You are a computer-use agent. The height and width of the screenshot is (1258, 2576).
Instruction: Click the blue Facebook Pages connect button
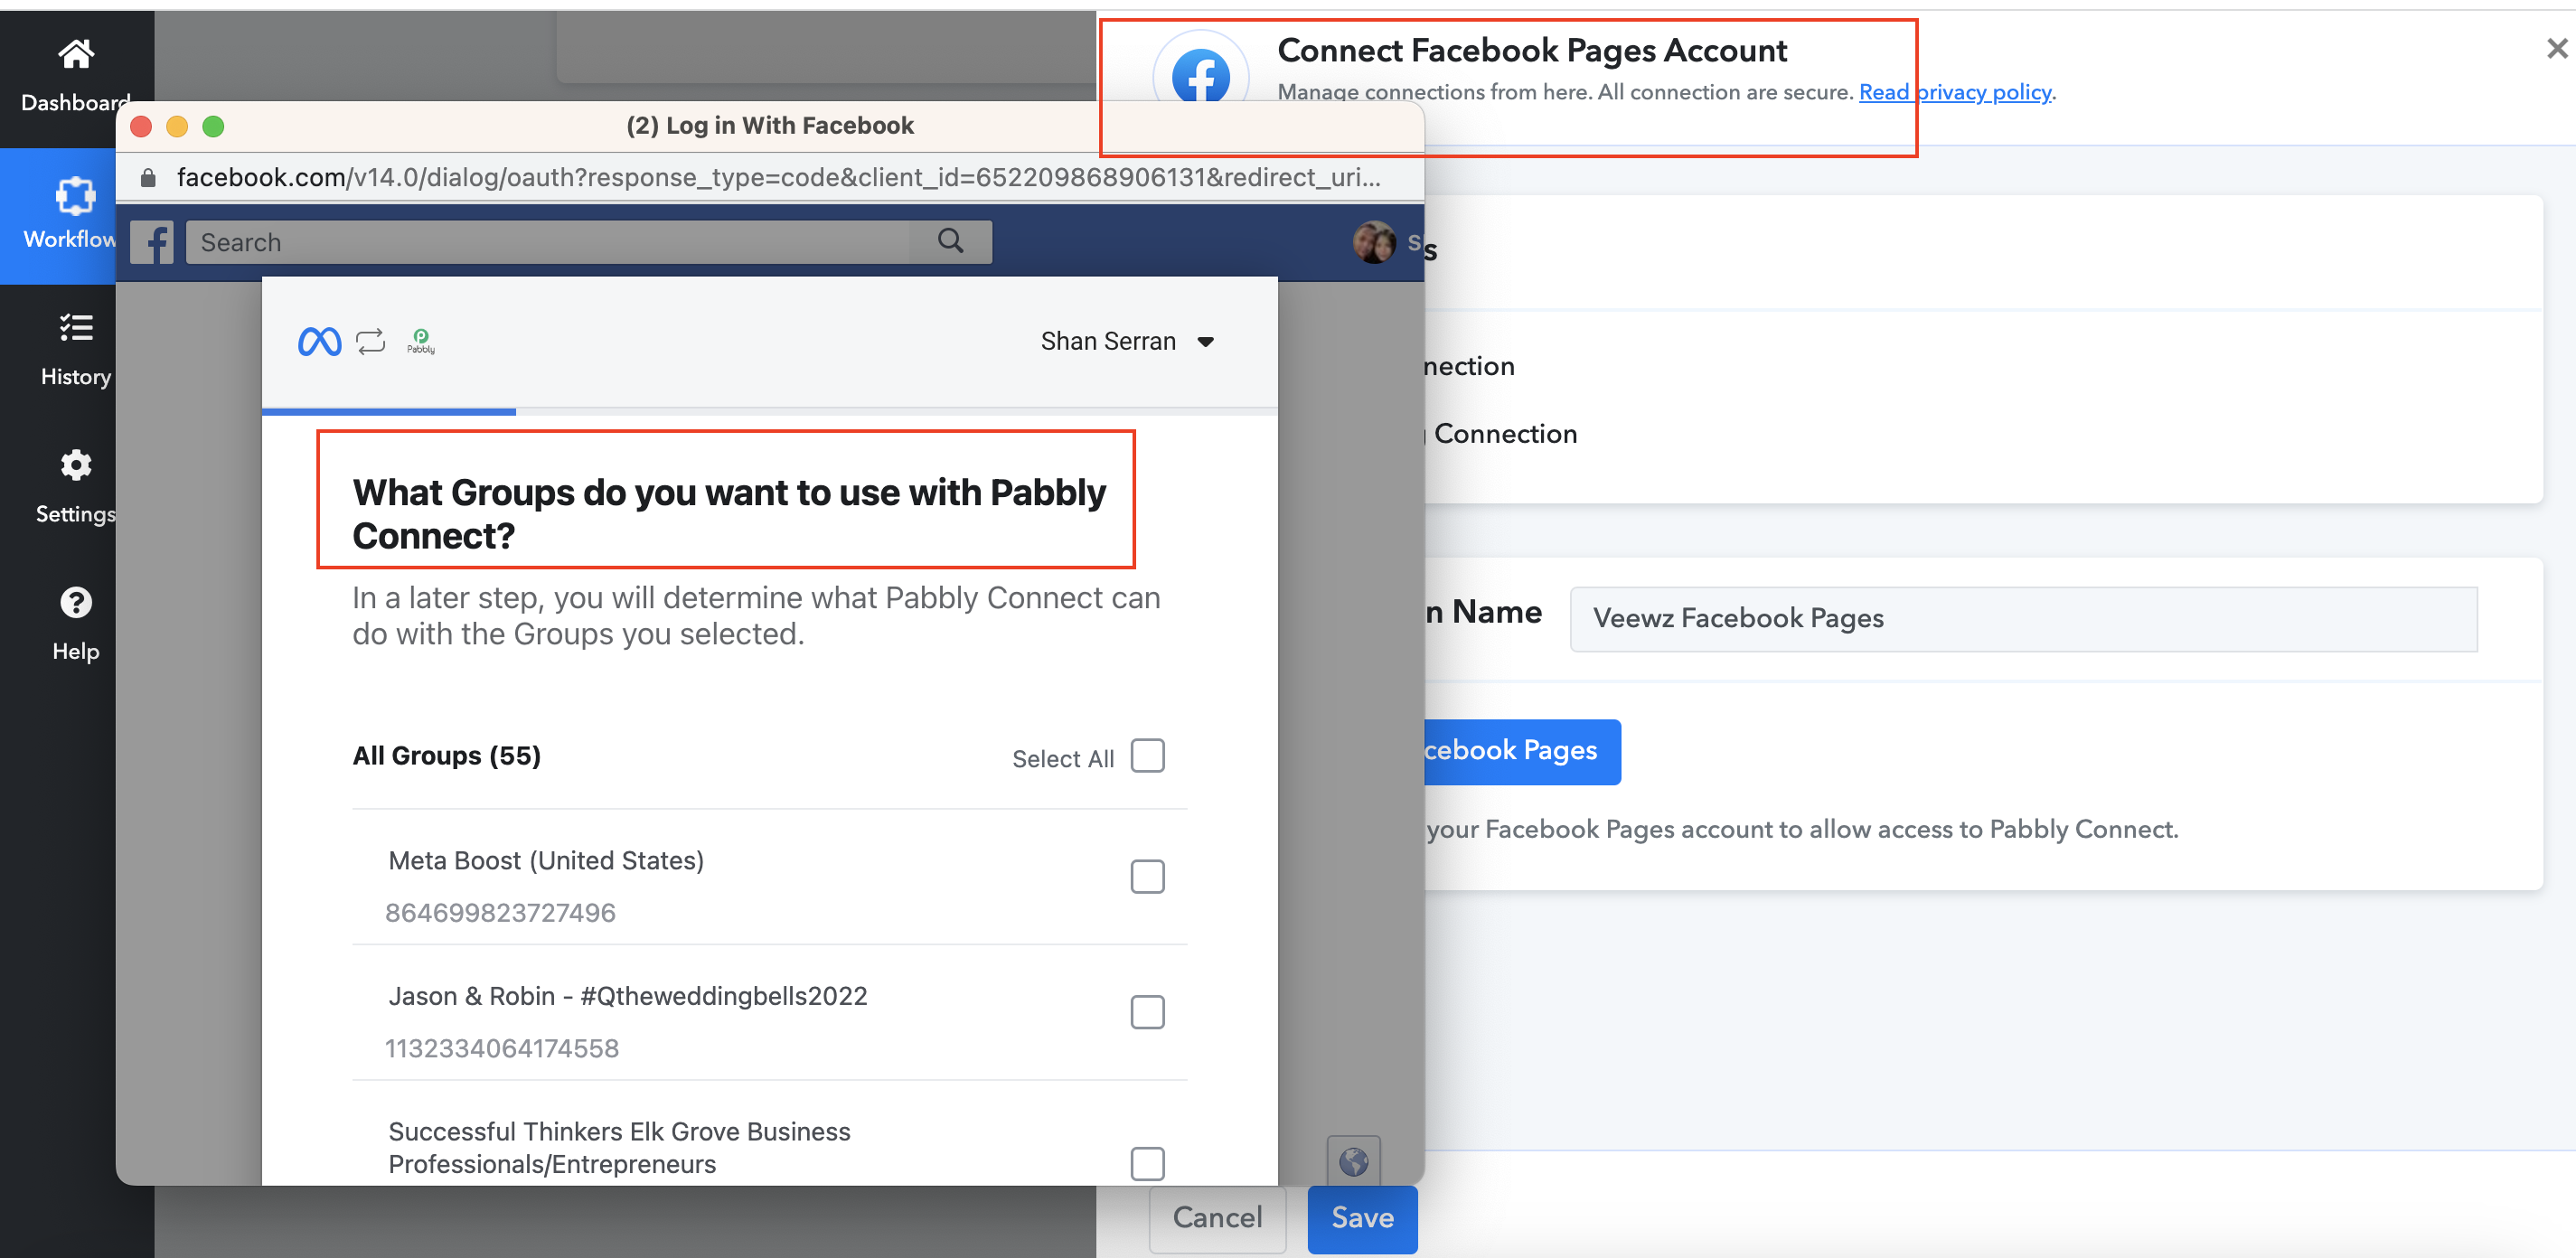coord(1522,751)
